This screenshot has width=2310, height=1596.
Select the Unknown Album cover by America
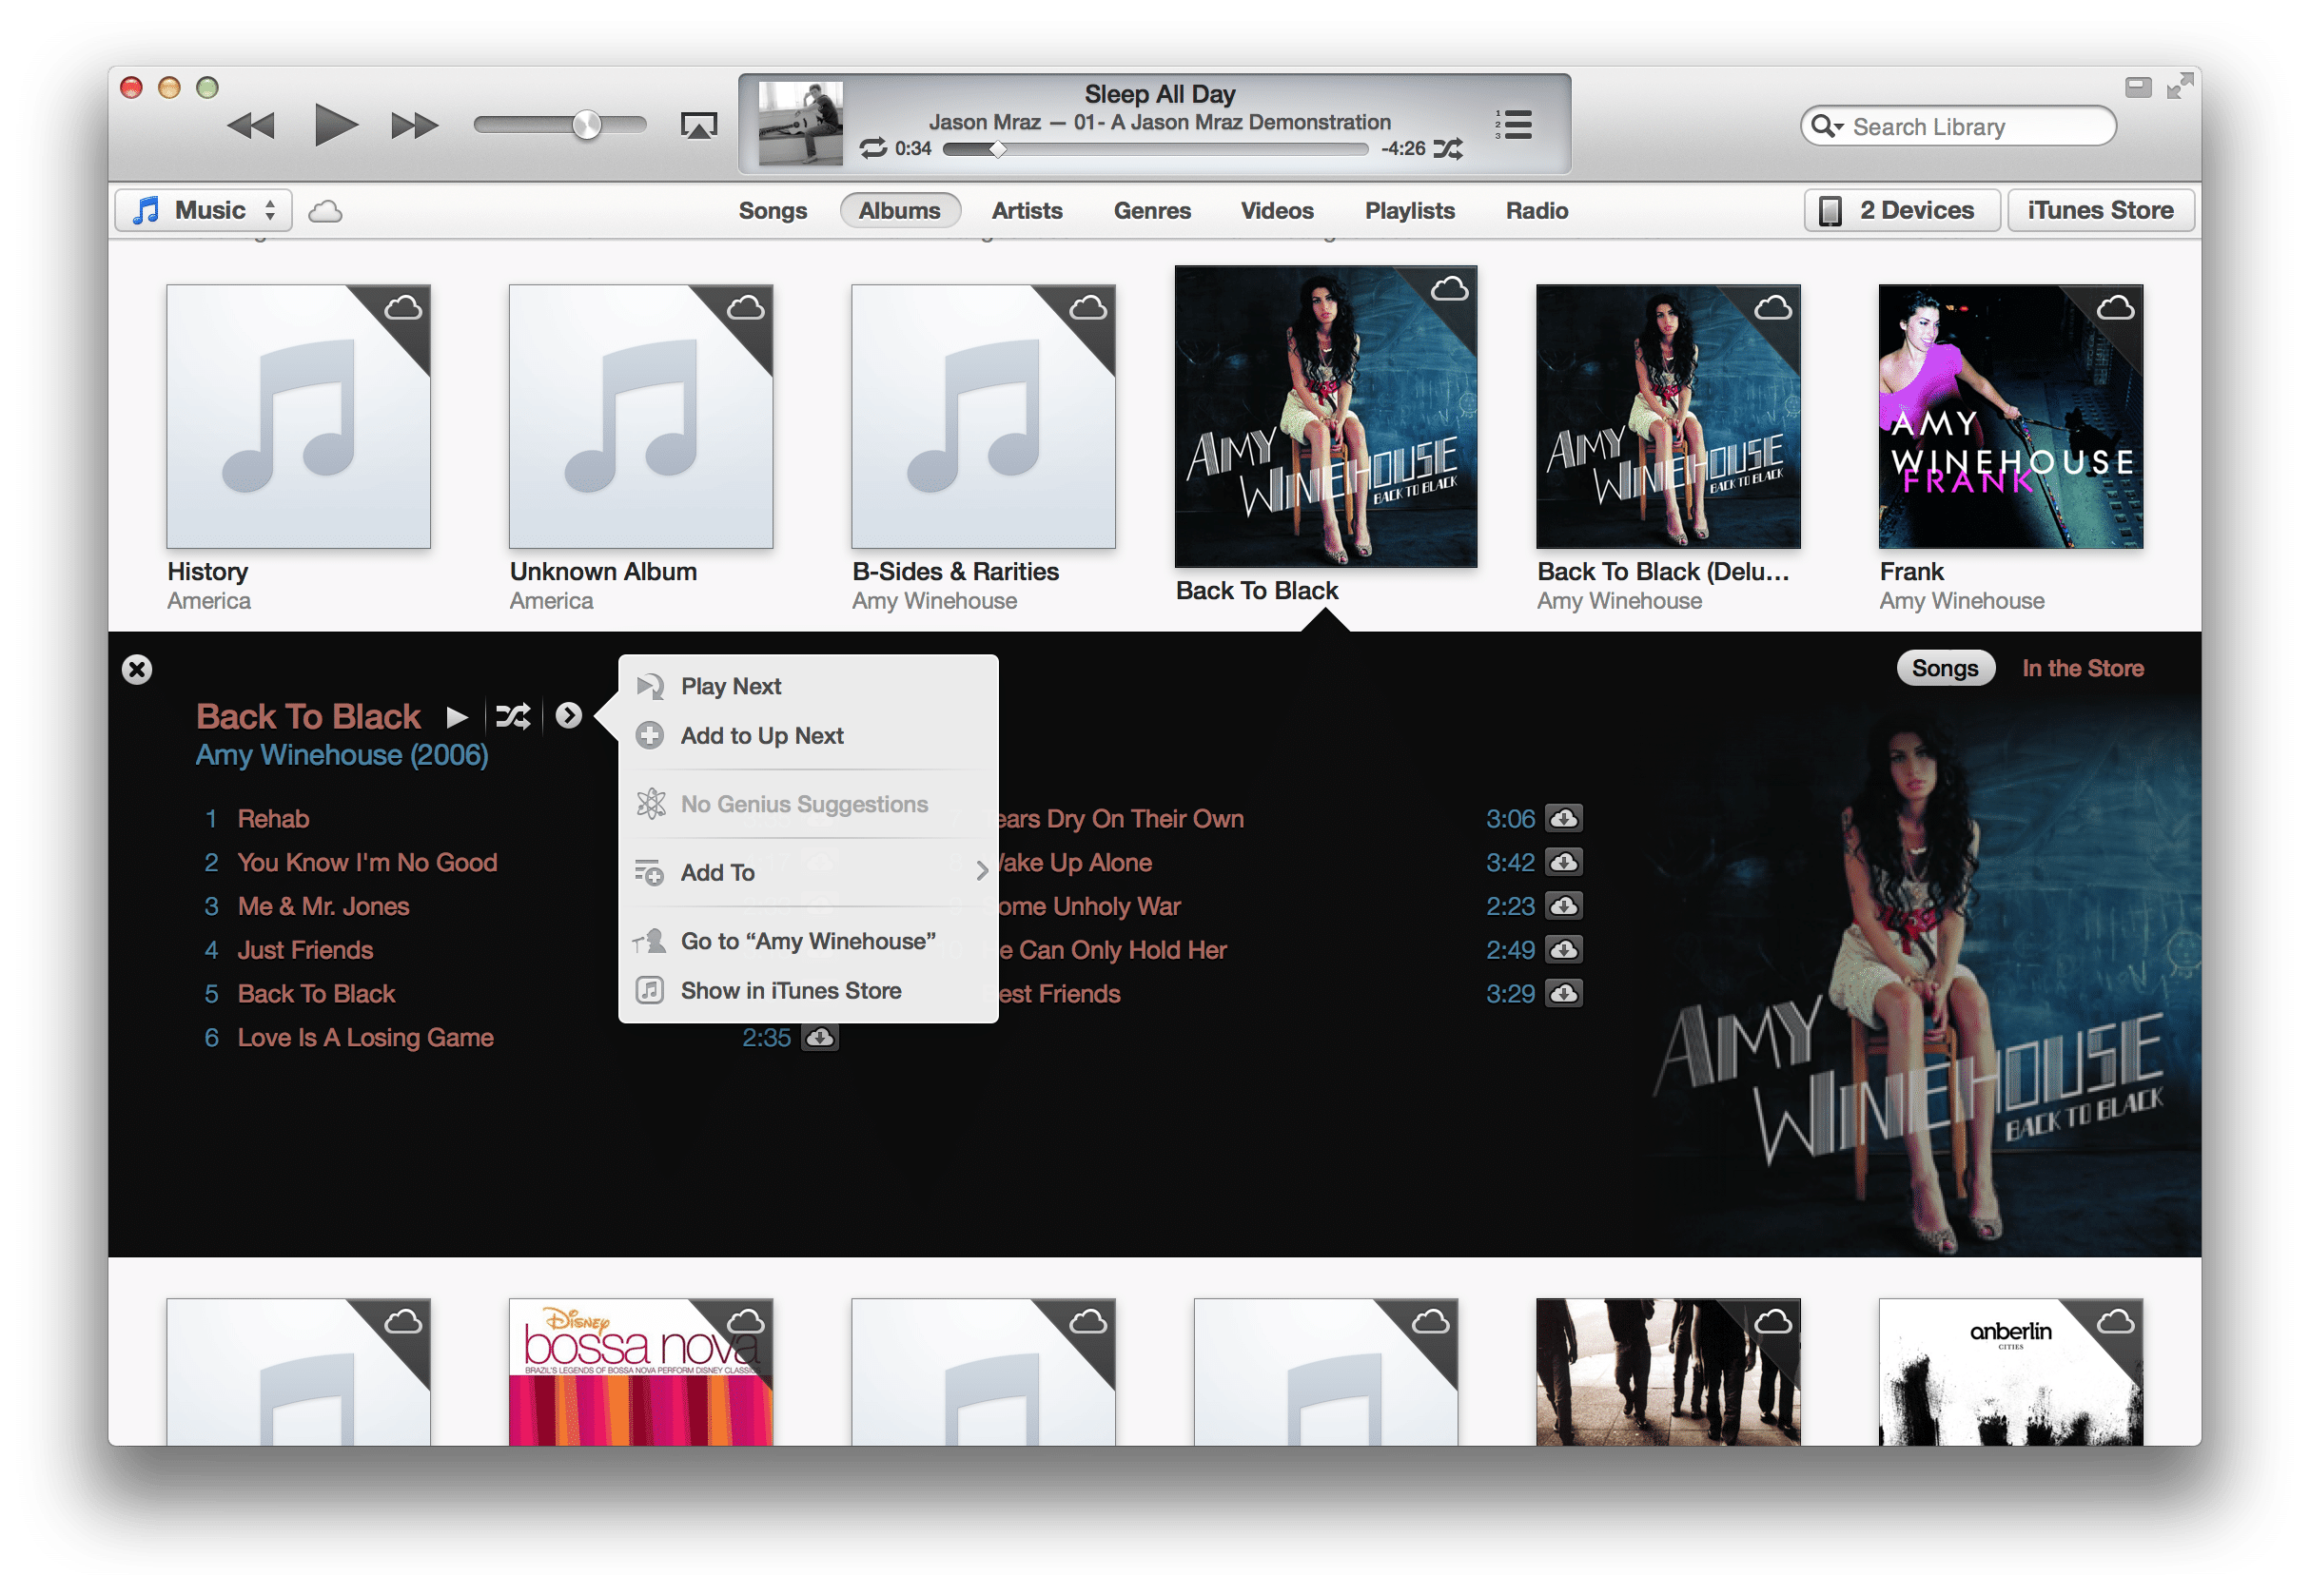641,417
